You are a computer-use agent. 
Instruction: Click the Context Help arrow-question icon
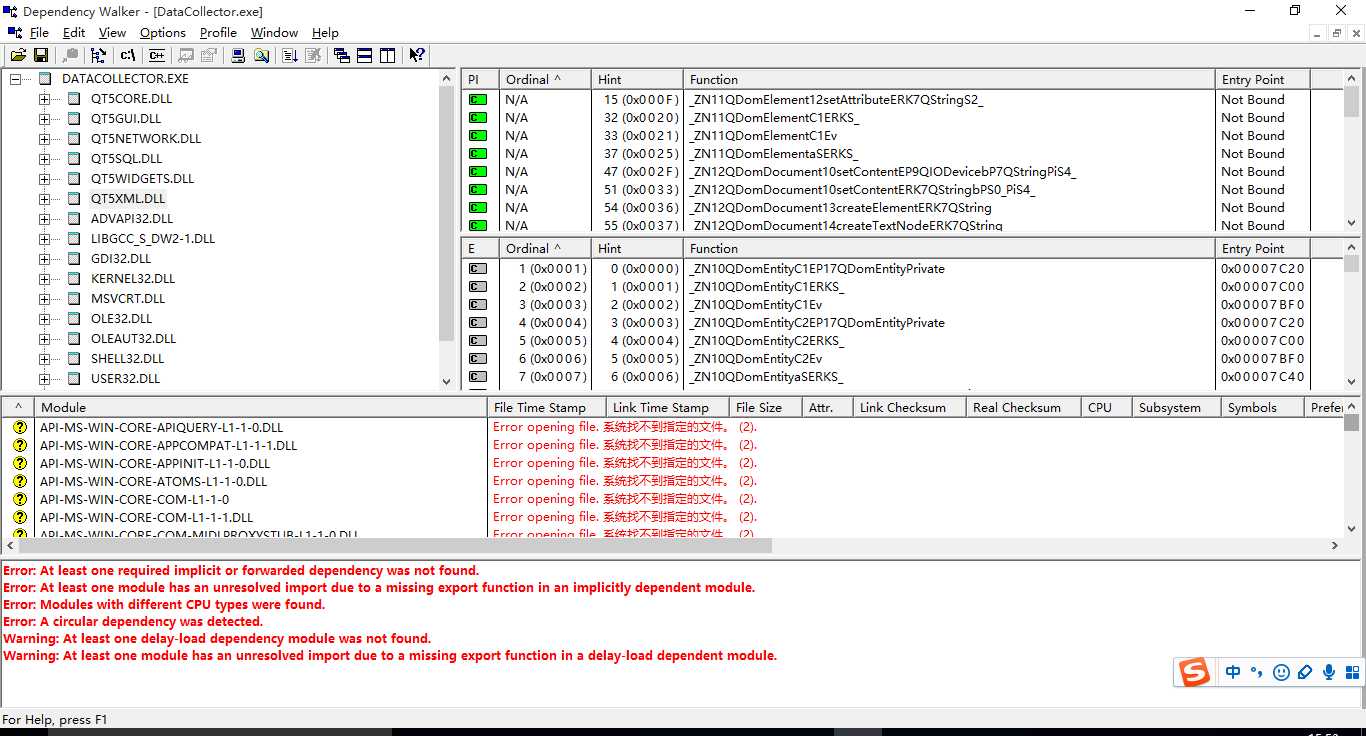pos(417,55)
